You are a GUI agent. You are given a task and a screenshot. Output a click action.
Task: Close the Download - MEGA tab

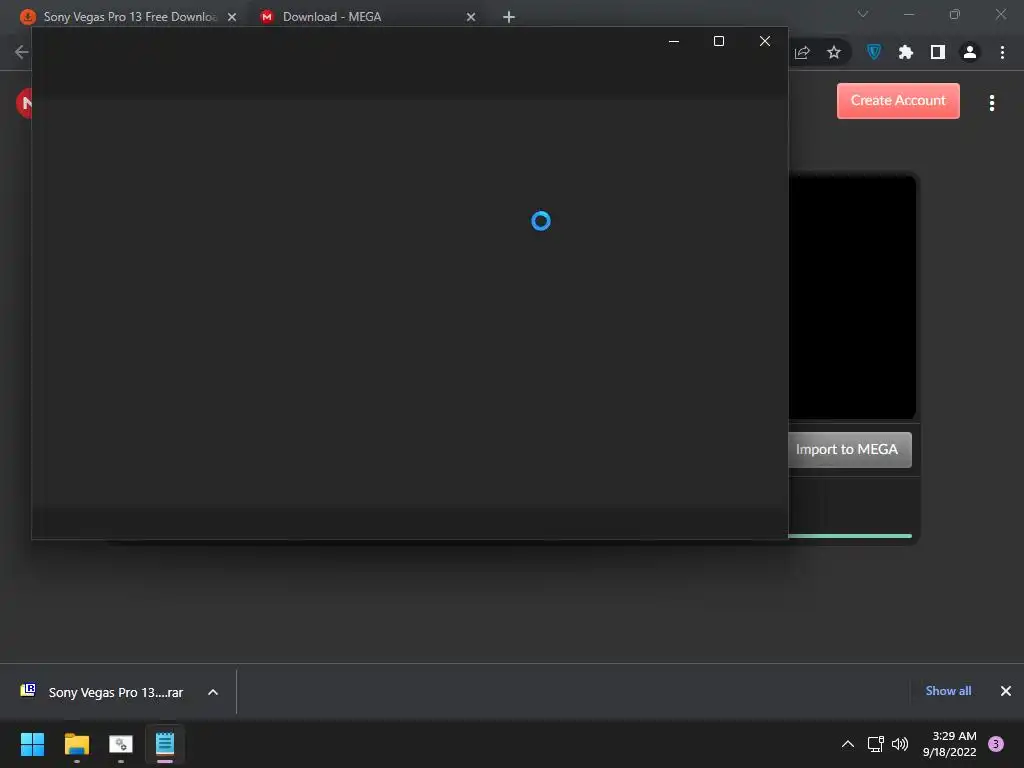(x=471, y=17)
